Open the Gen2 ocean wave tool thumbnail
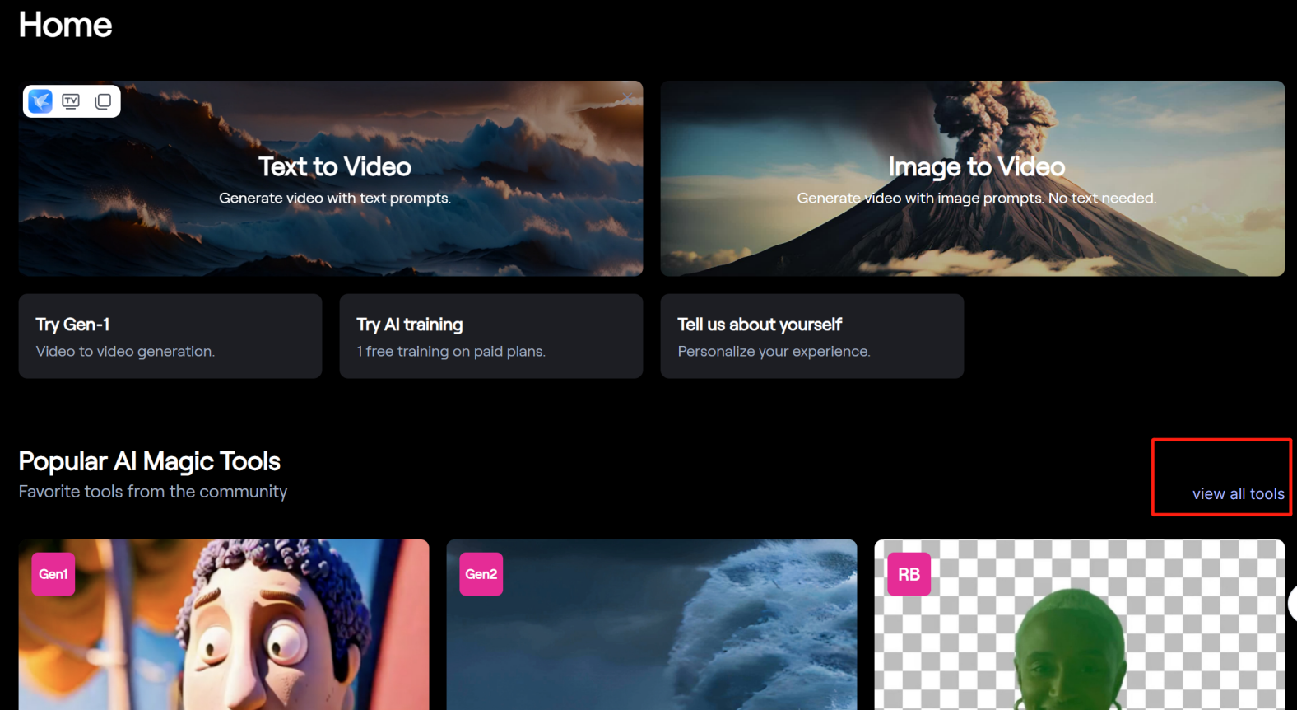 (x=652, y=625)
